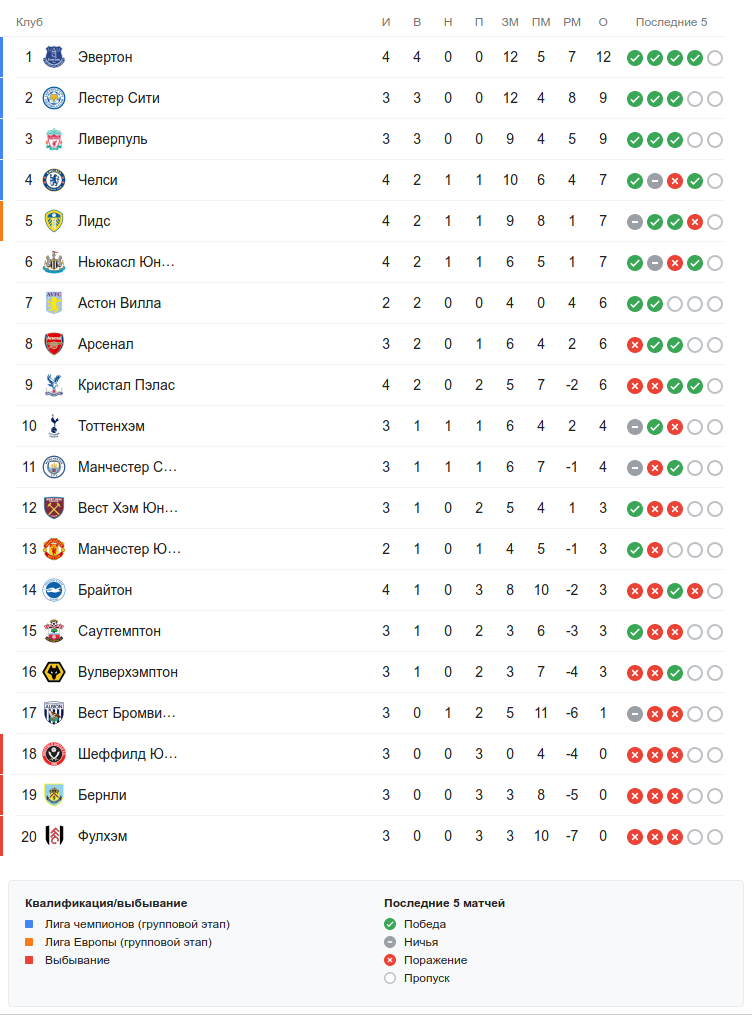
Task: Click the blue Лига чемпионов legend swatch
Action: 29,924
